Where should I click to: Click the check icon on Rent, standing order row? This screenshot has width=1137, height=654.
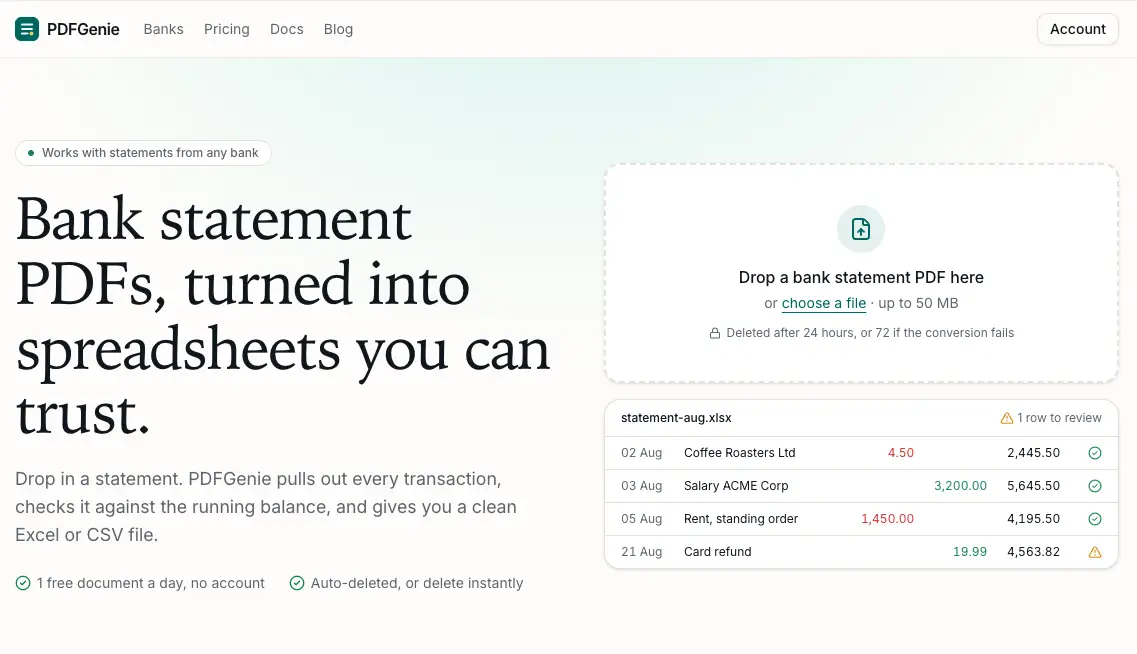pos(1095,519)
